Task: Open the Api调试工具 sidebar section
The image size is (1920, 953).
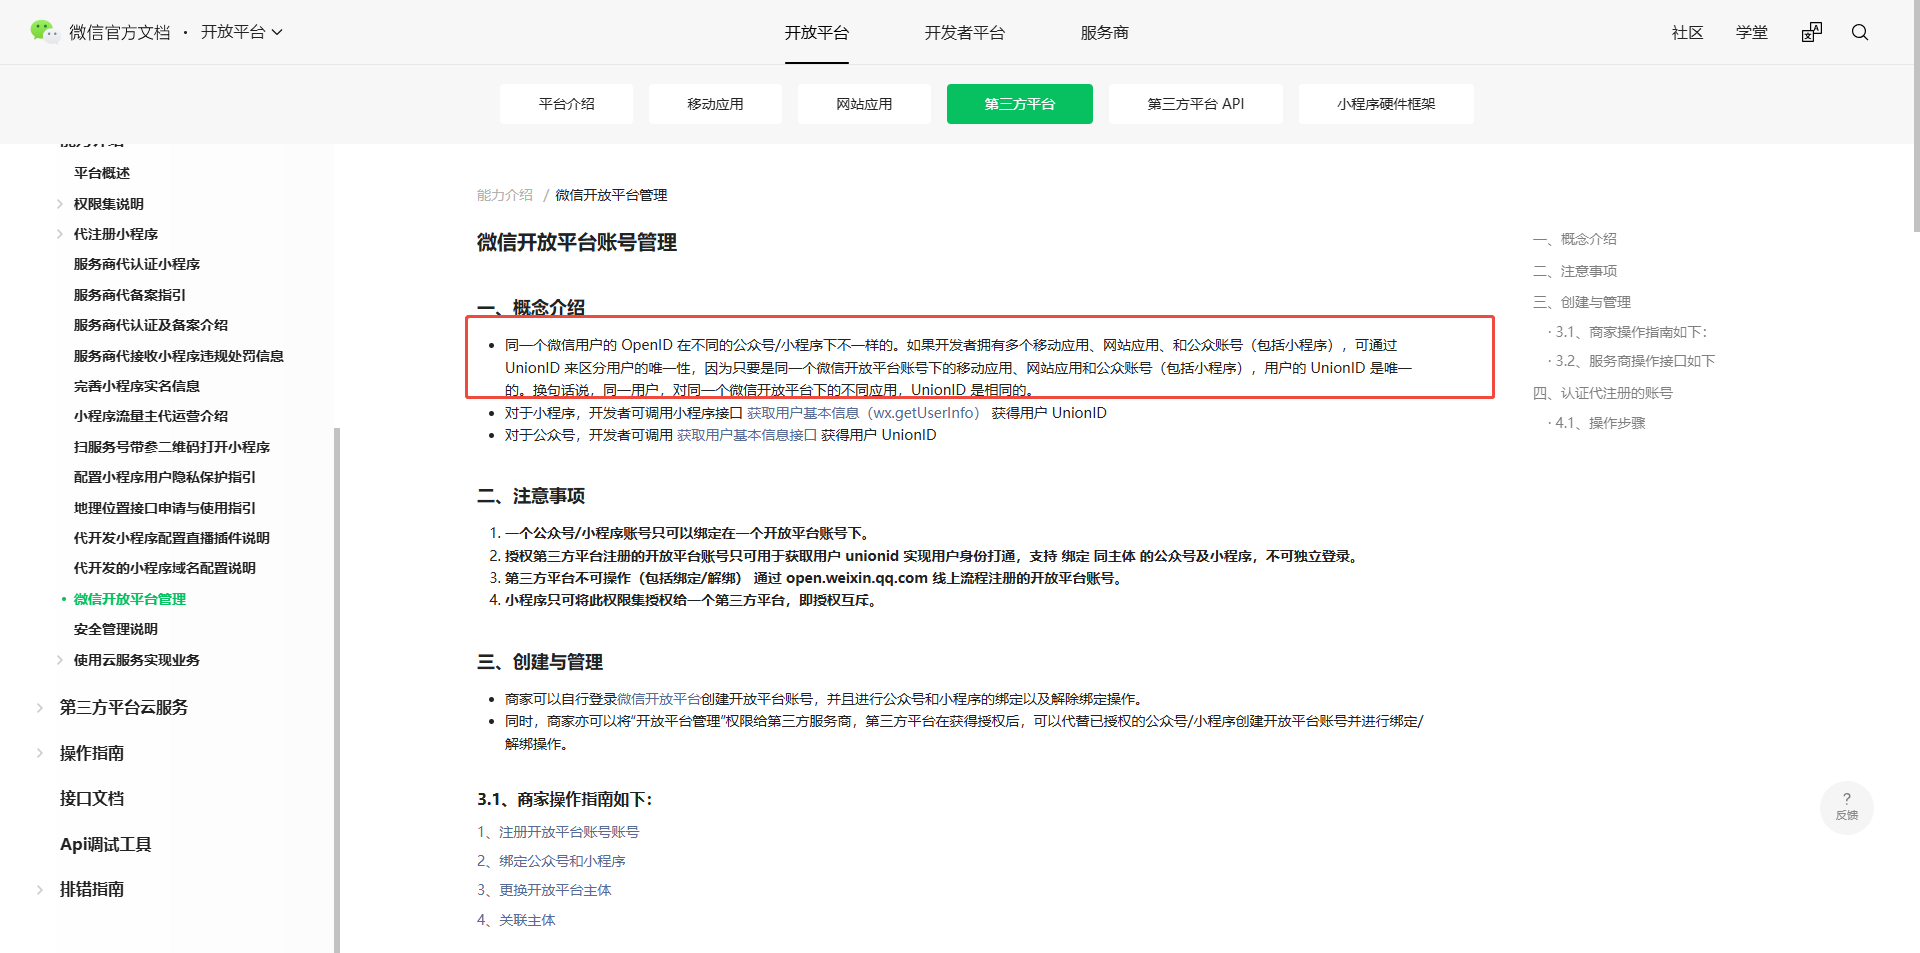Action: coord(106,844)
